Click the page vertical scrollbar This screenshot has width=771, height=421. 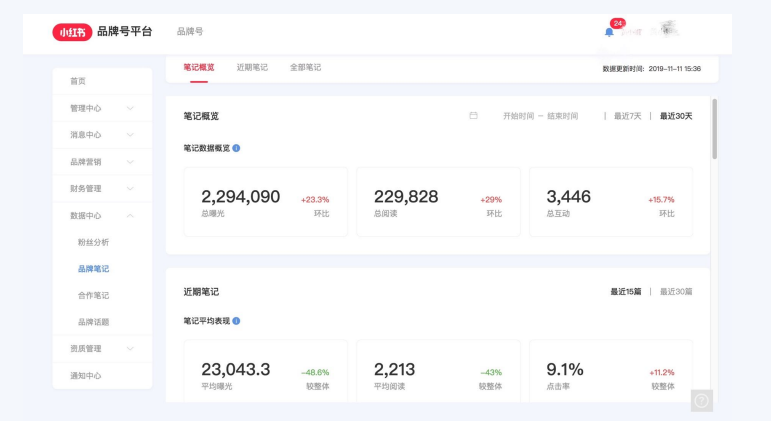[714, 129]
